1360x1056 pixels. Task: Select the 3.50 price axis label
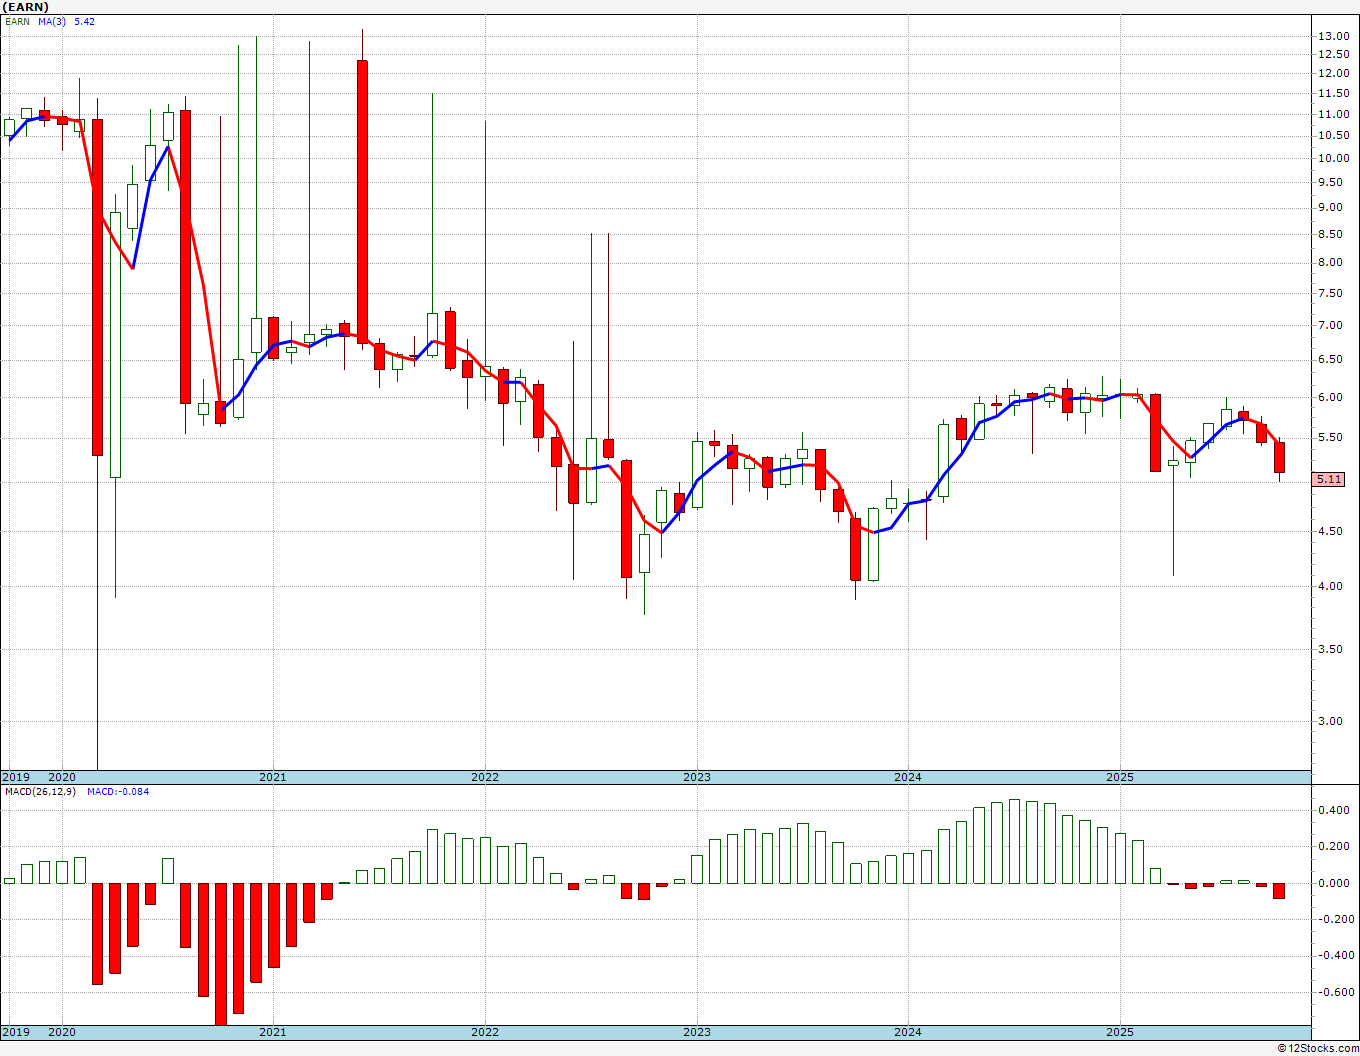(1332, 649)
